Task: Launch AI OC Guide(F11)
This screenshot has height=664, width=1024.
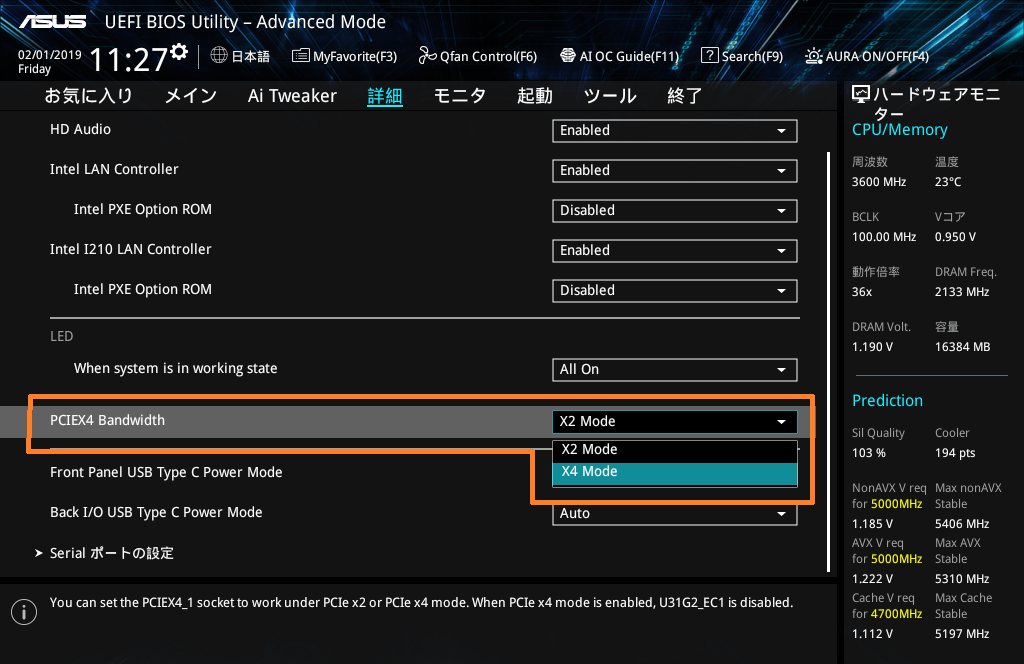Action: tap(620, 56)
